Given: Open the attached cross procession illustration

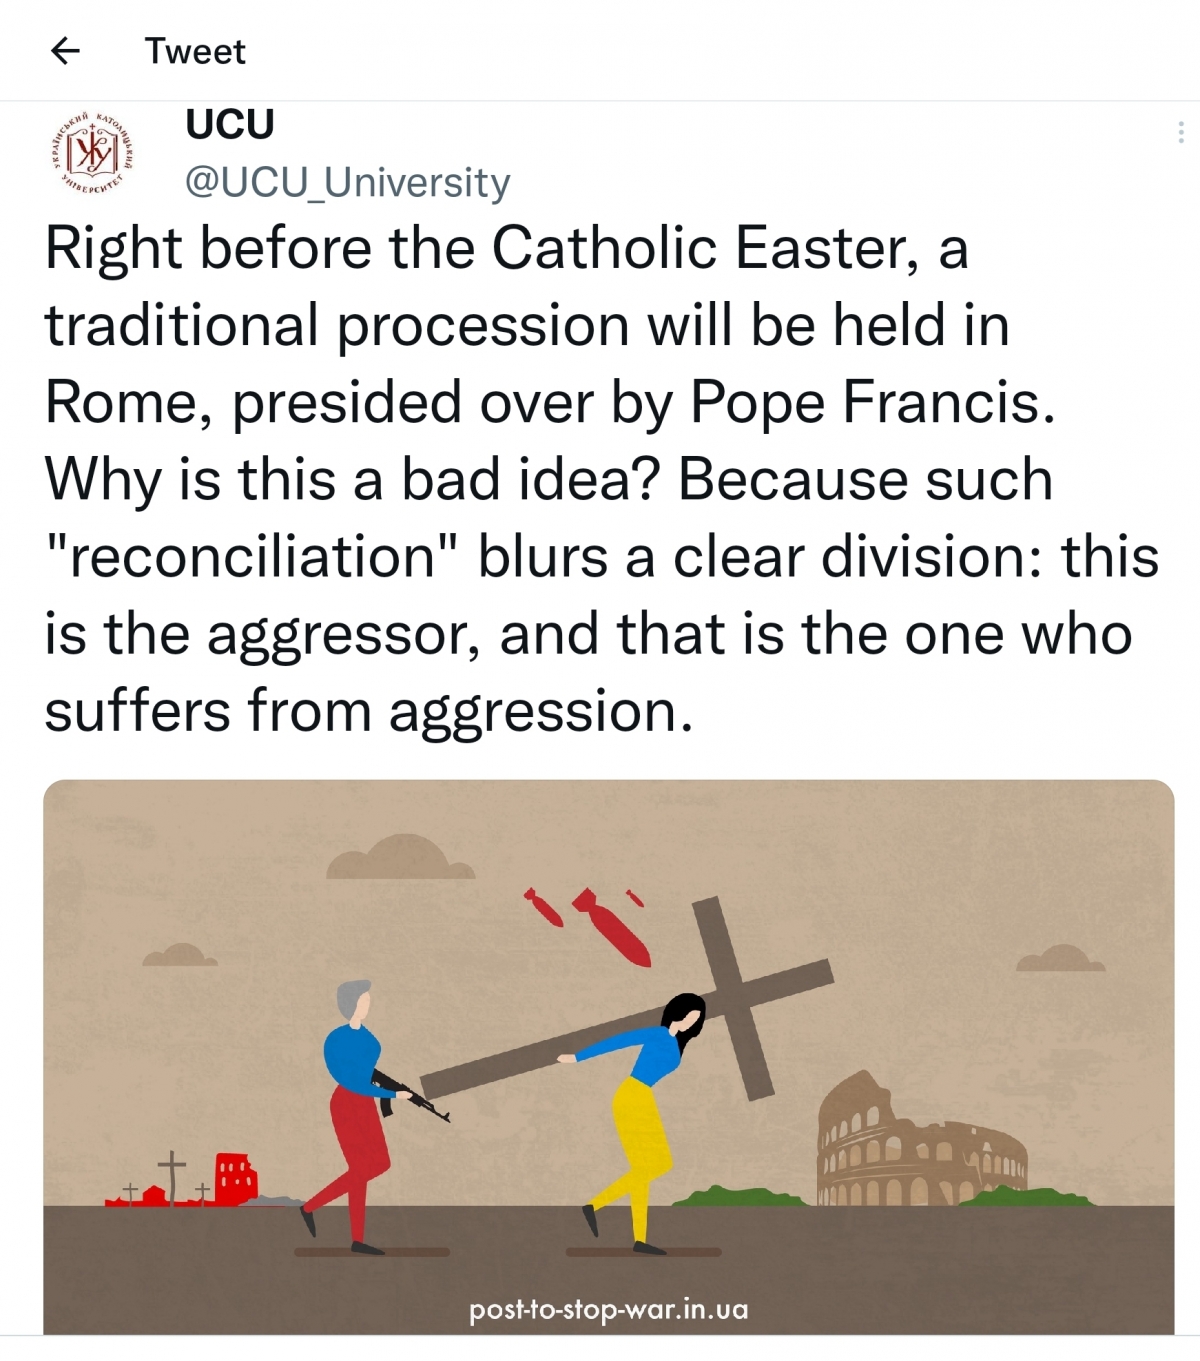Looking at the screenshot, I should pos(608,1056).
